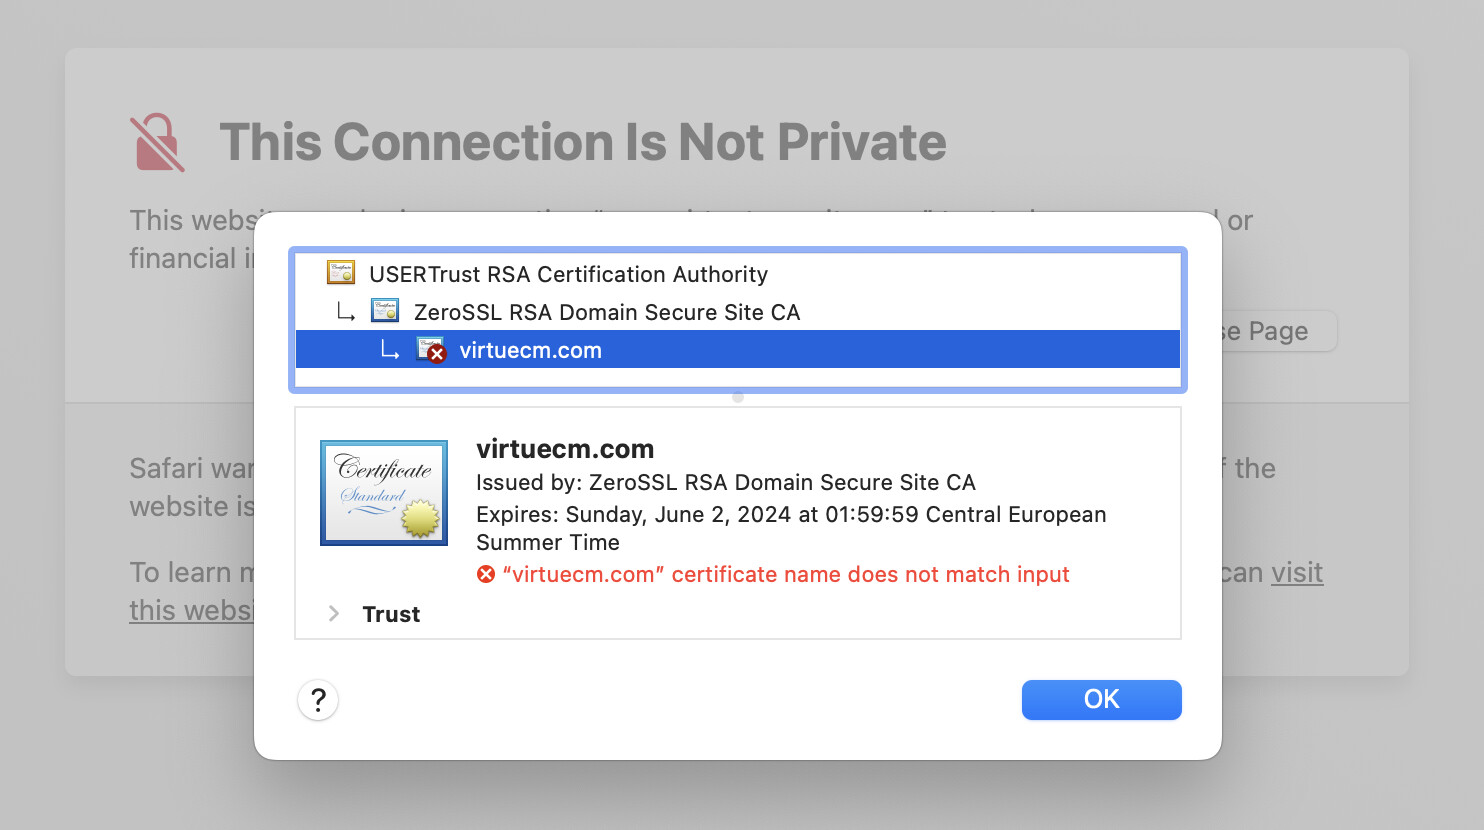Click the certificate name mismatch error text
1484x830 pixels.
(x=786, y=574)
